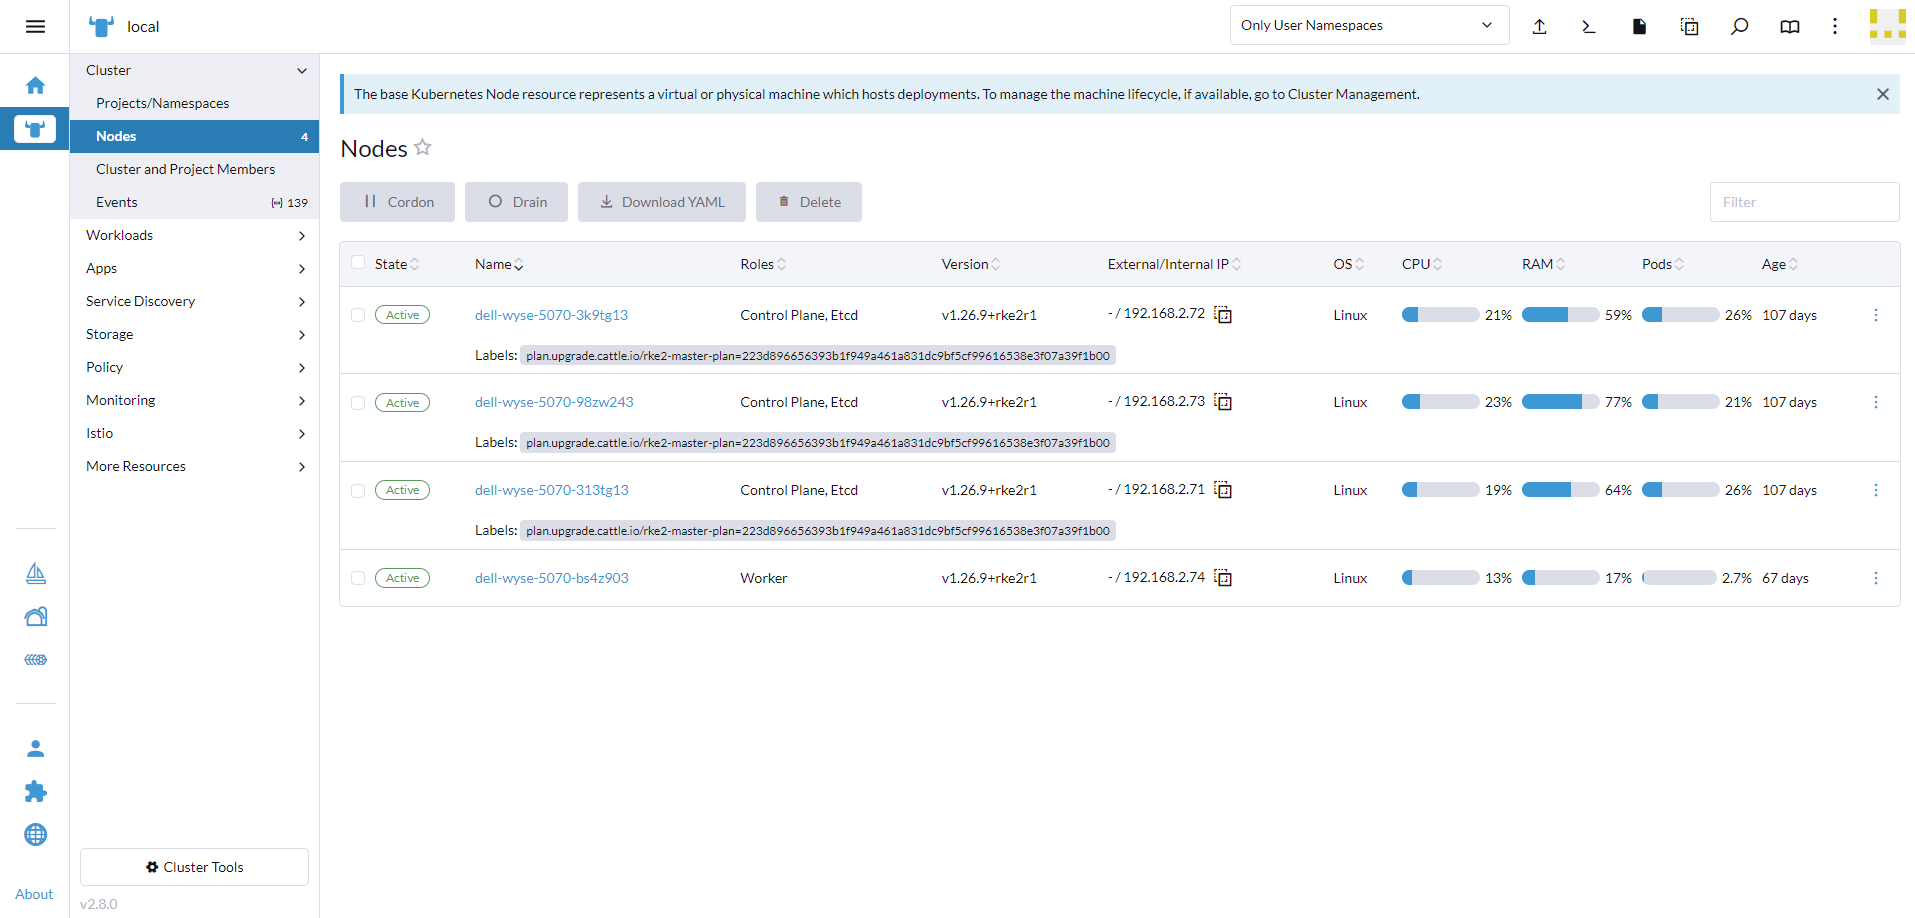
Task: Open the resource search magnifier icon
Action: click(x=1739, y=27)
